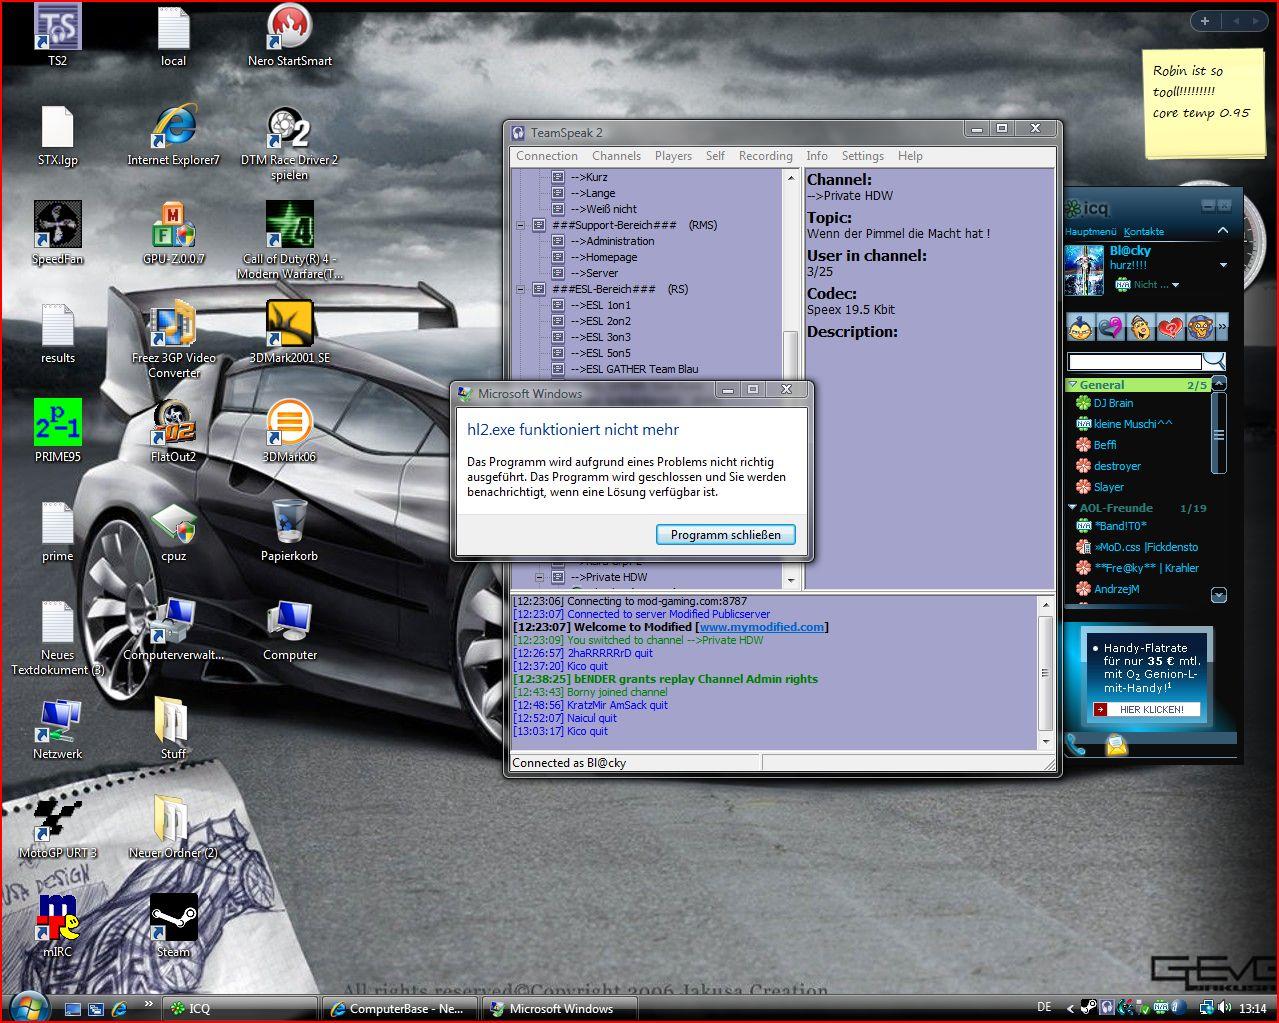Launch 3DMark2001 SE shortcut
Screen dimensions: 1279x1023
290,333
